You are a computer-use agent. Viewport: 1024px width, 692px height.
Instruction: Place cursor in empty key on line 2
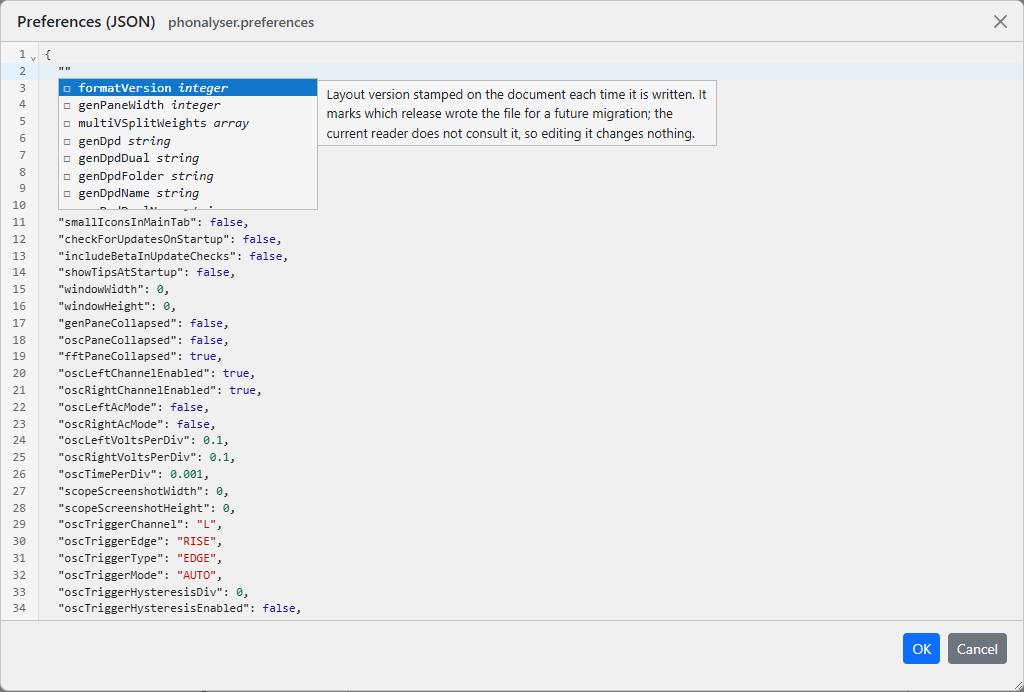coord(64,71)
